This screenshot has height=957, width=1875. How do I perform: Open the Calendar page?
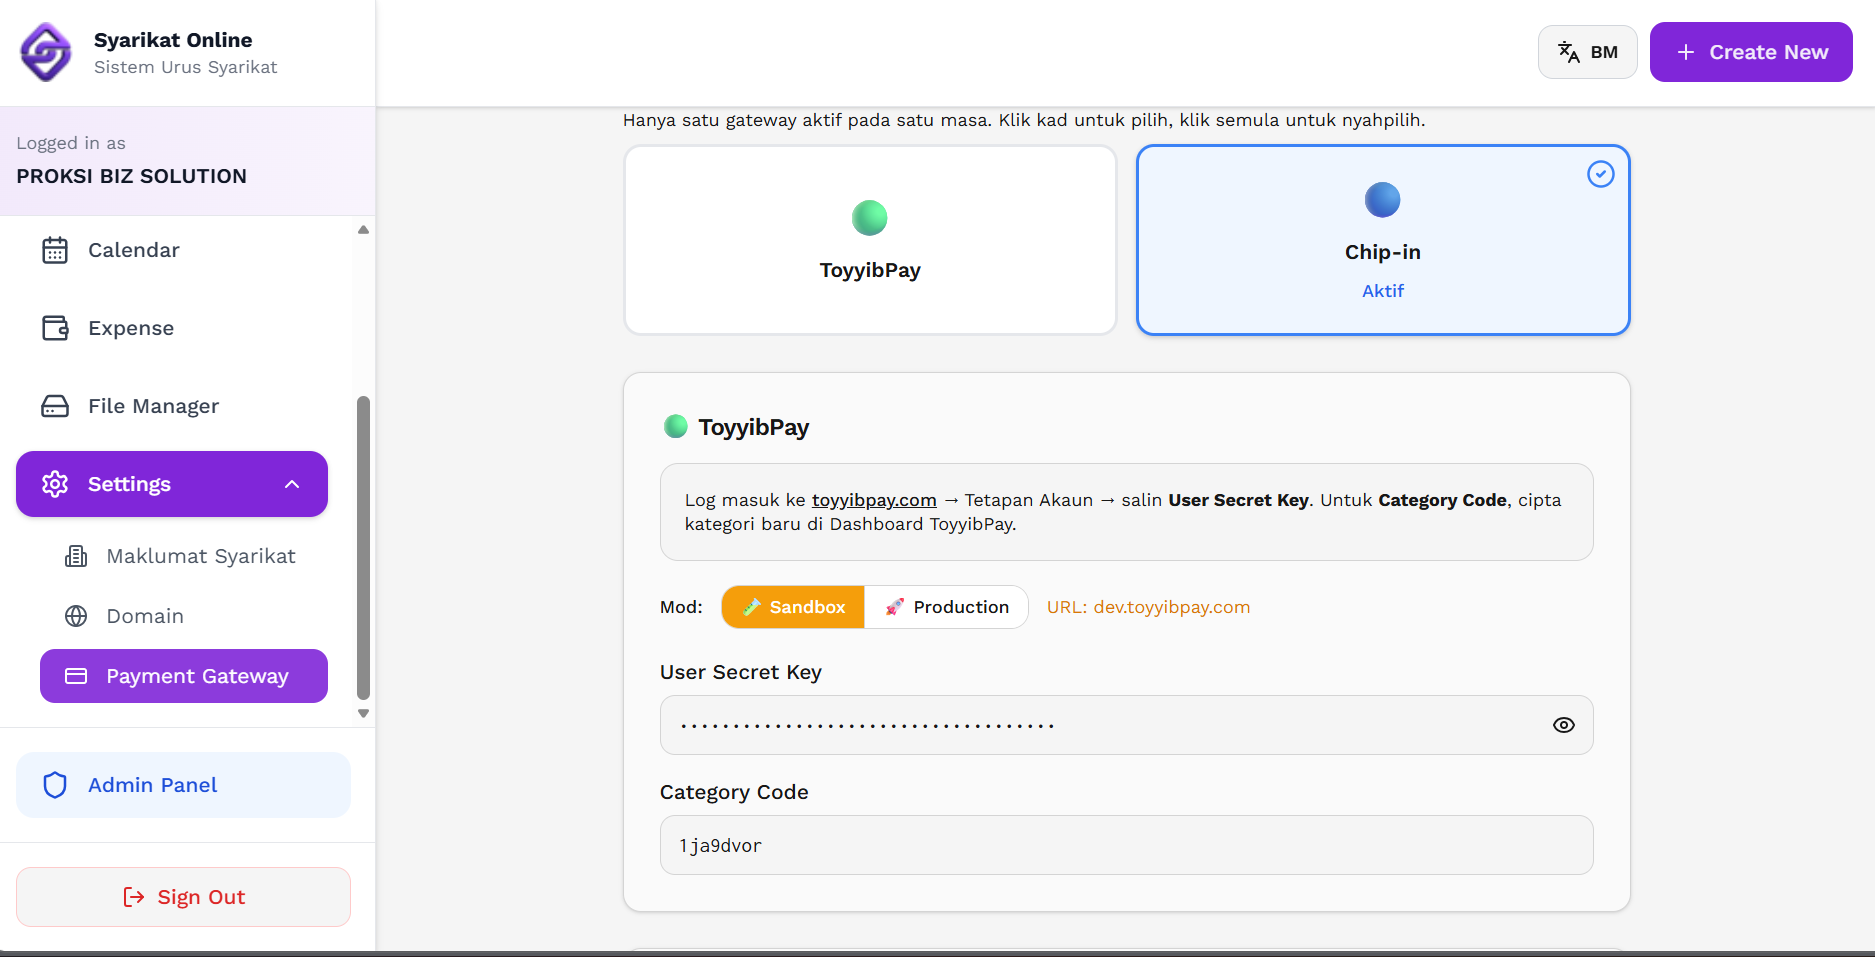(172, 250)
